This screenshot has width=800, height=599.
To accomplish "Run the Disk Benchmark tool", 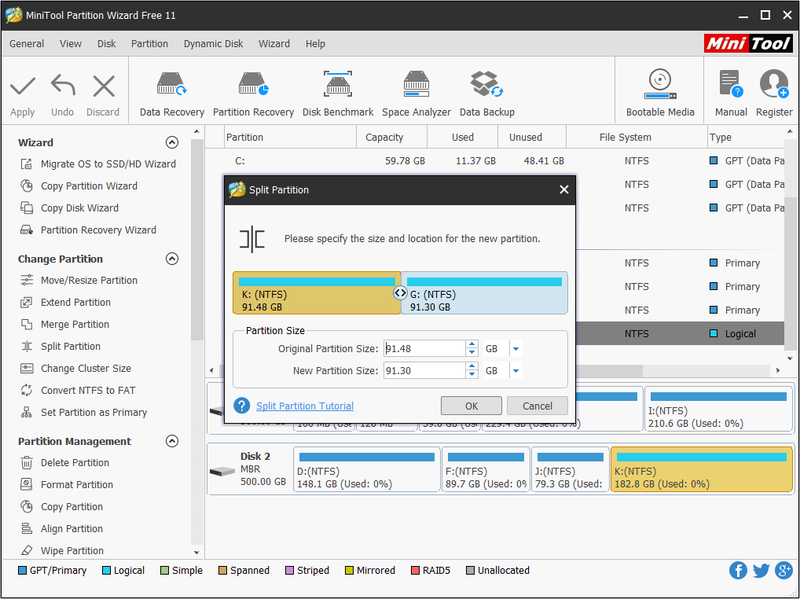I will tap(338, 94).
